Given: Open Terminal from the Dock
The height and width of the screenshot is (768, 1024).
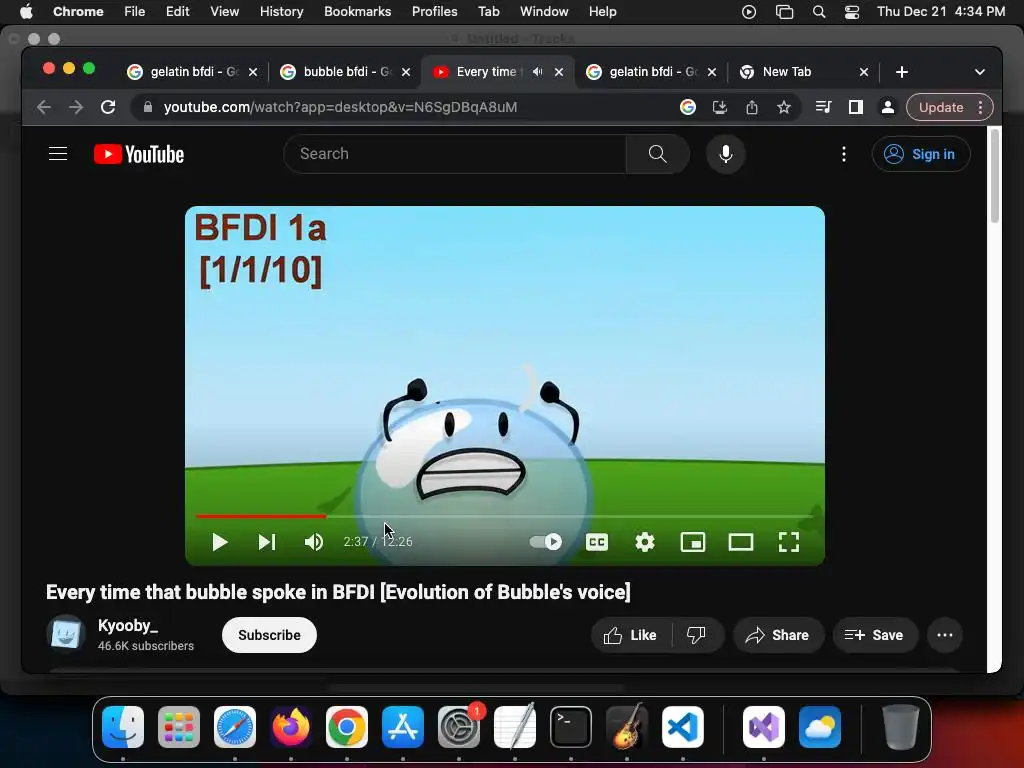Looking at the screenshot, I should (x=571, y=727).
